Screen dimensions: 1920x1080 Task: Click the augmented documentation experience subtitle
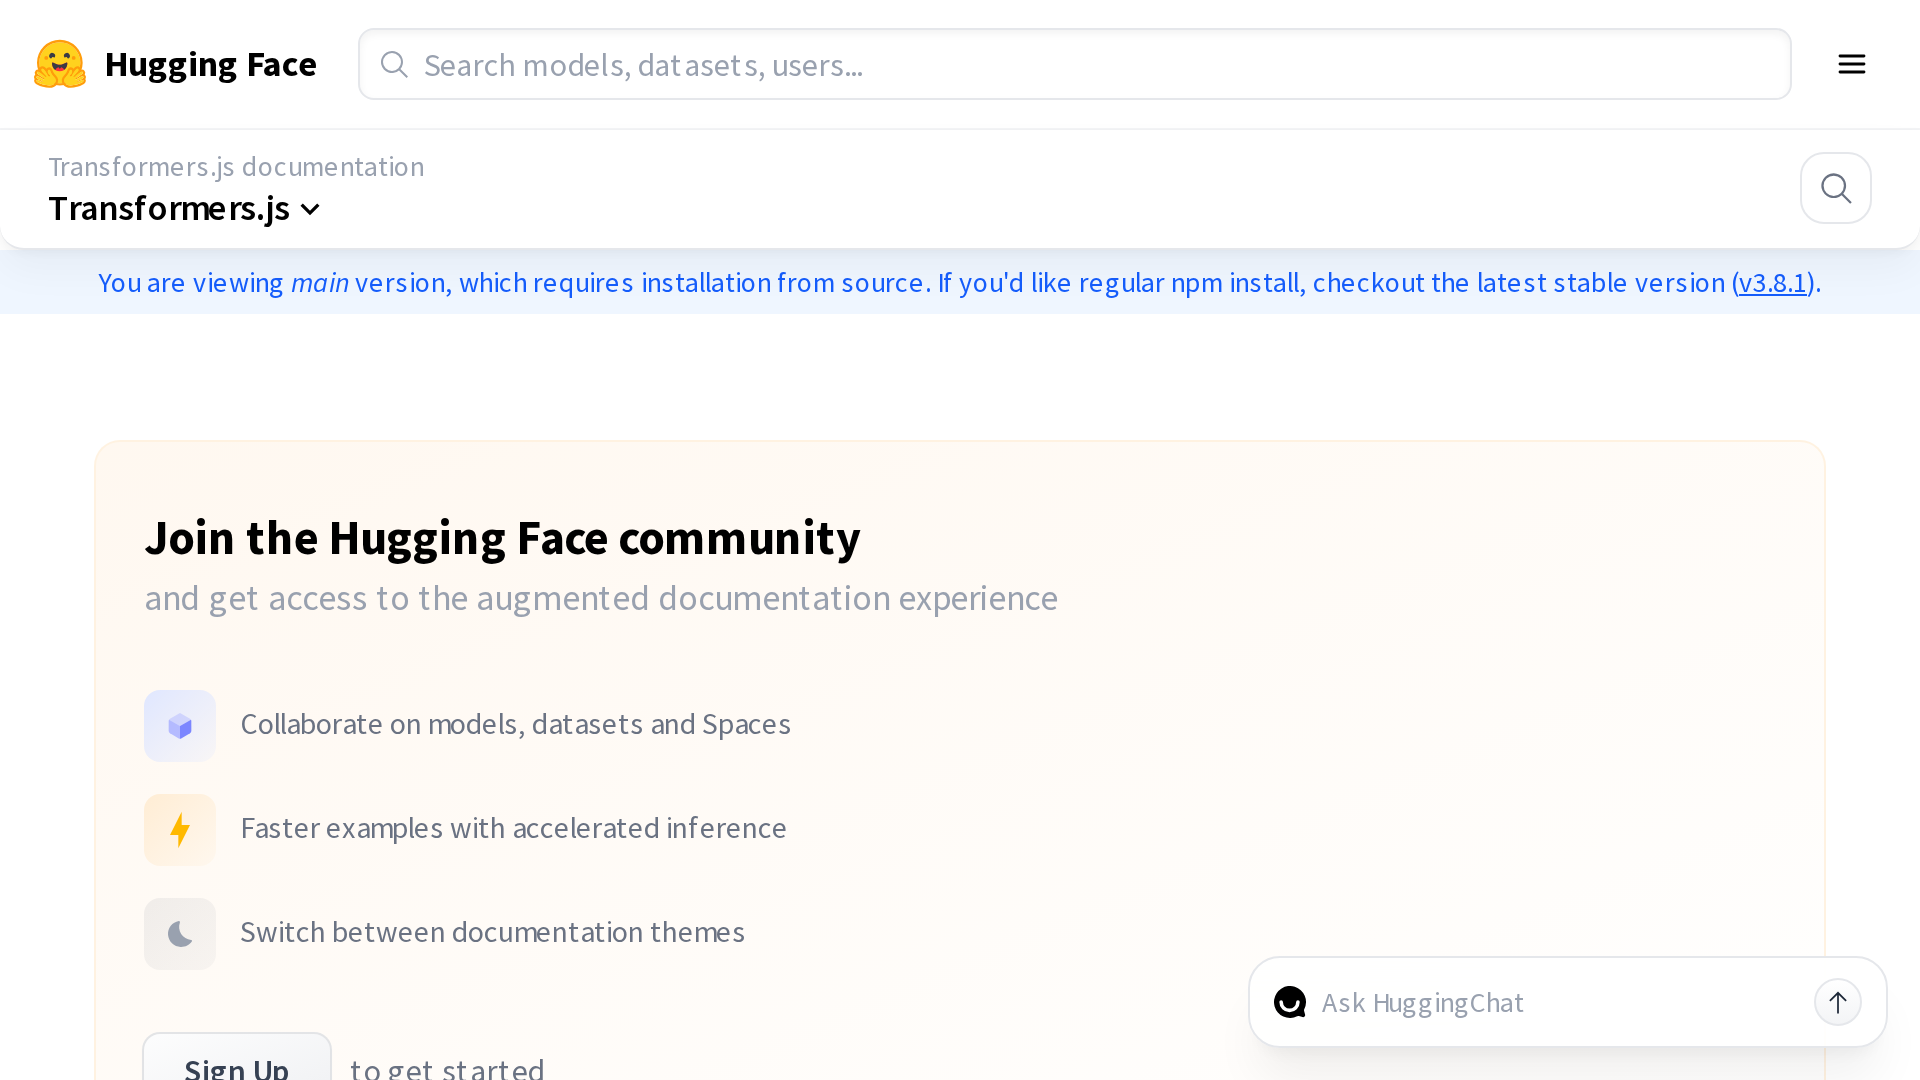(601, 598)
